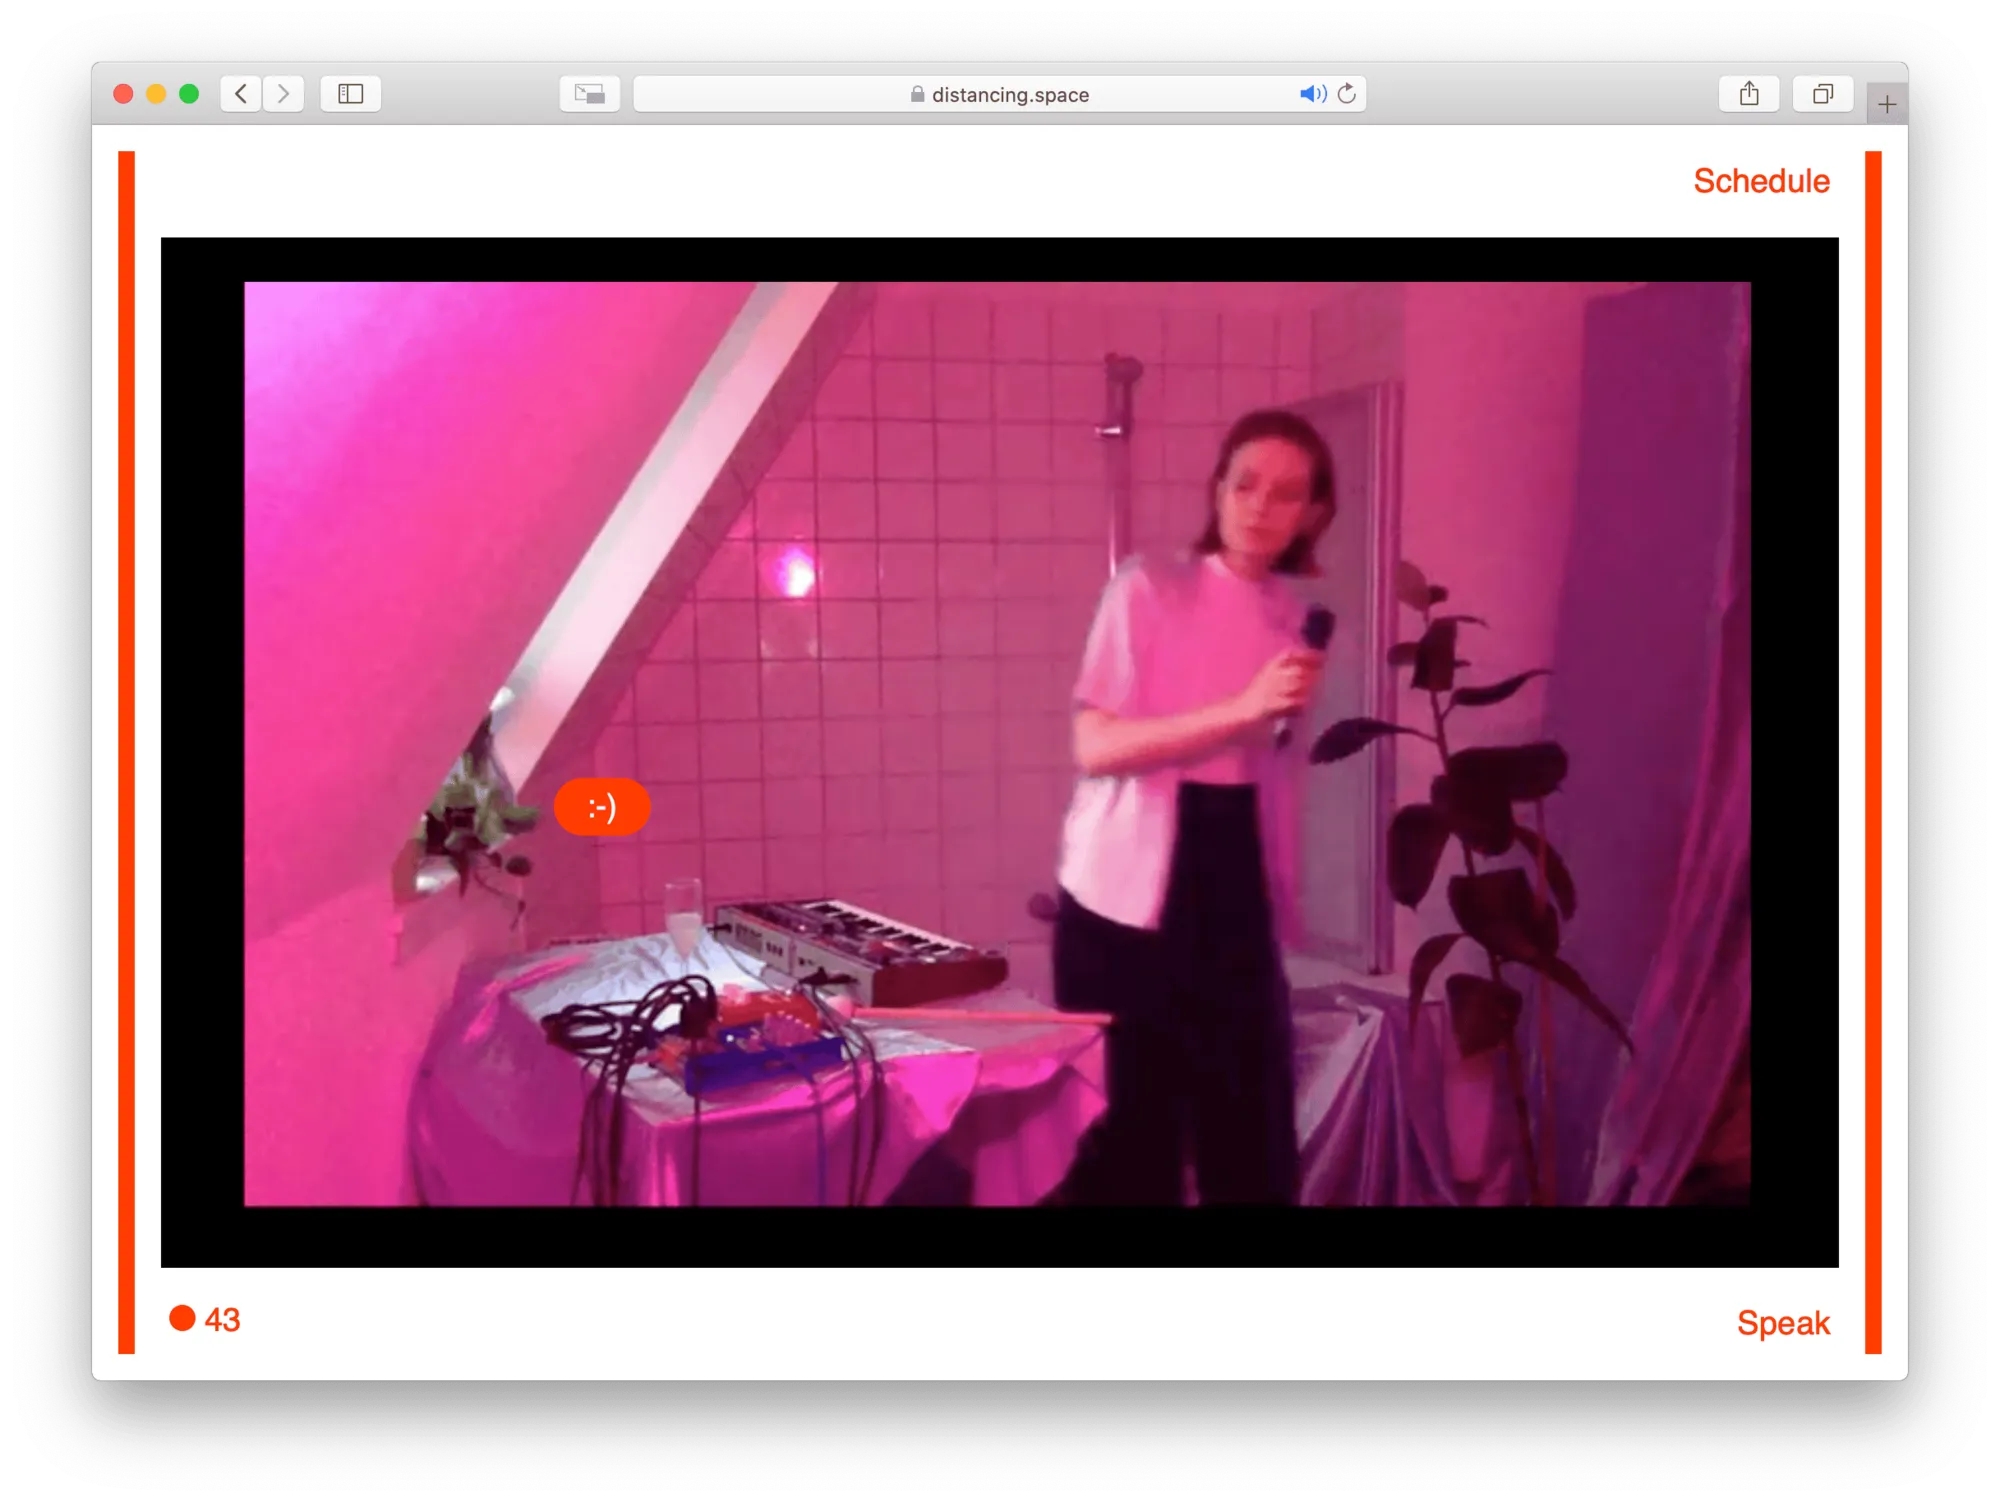Open the Share menu
Image resolution: width=2000 pixels, height=1502 pixels.
[x=1748, y=94]
